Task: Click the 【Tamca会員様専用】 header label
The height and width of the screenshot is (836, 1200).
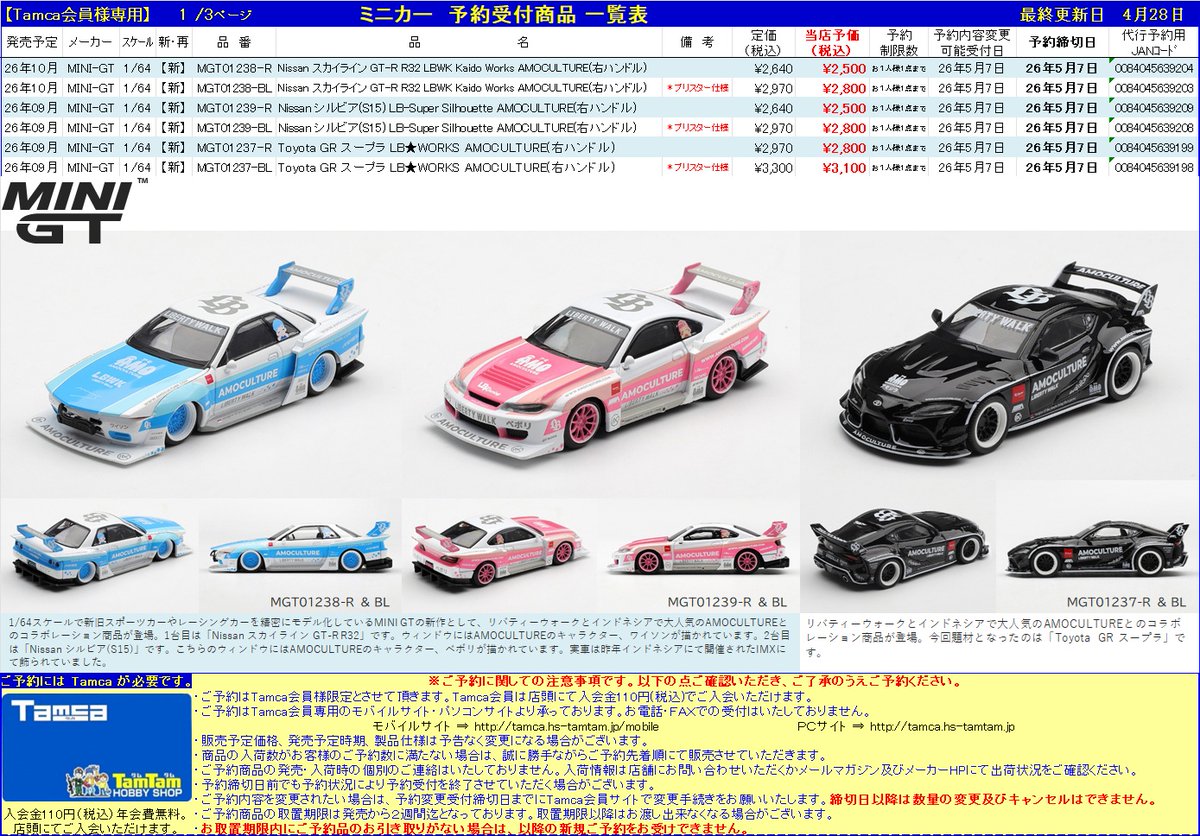Action: click(x=78, y=15)
